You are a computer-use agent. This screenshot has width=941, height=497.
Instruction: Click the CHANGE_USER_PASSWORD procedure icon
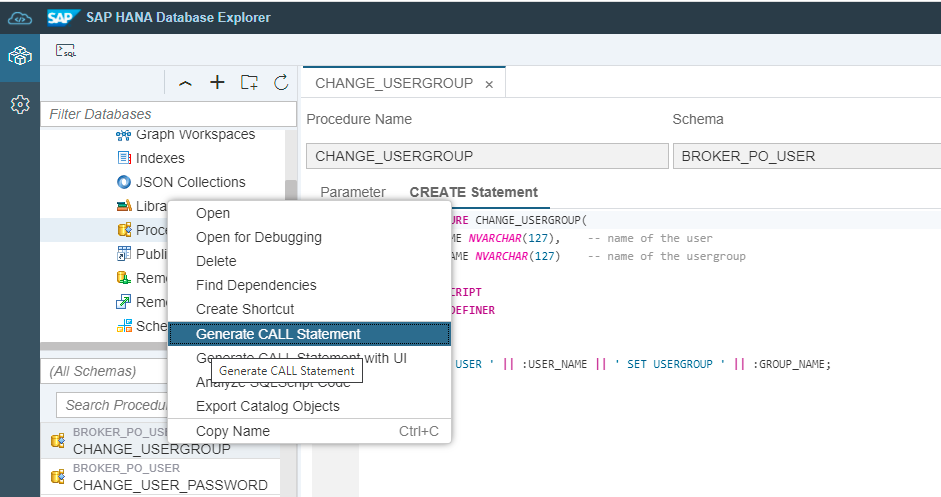tap(58, 477)
